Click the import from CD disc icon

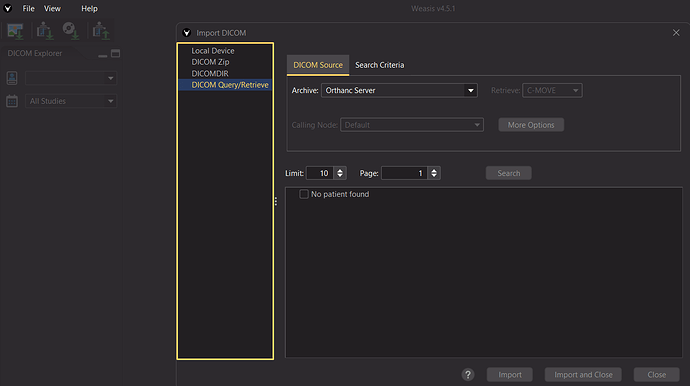coord(70,31)
